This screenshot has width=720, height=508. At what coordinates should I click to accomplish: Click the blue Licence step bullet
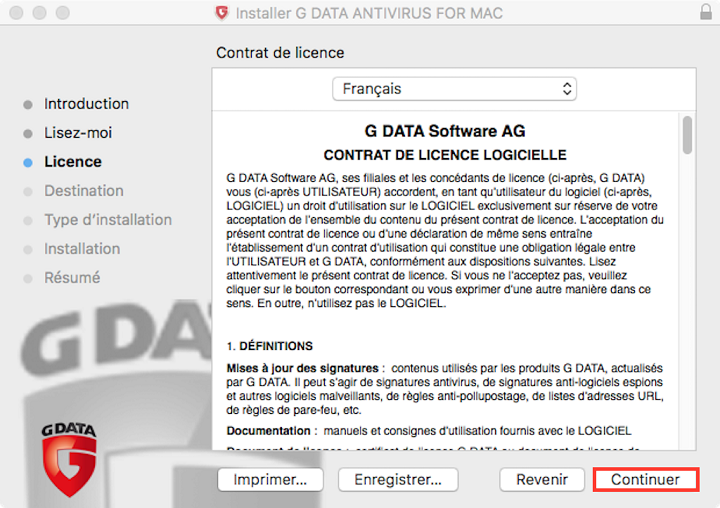point(28,163)
